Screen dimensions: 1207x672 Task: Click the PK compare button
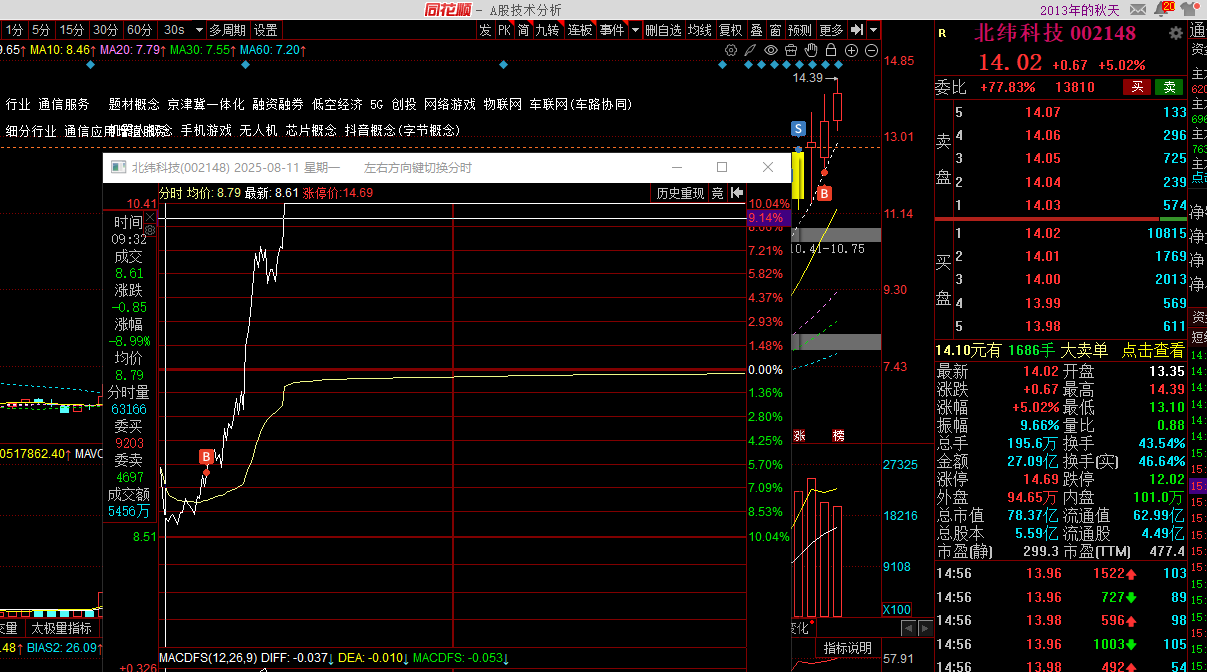(x=505, y=30)
